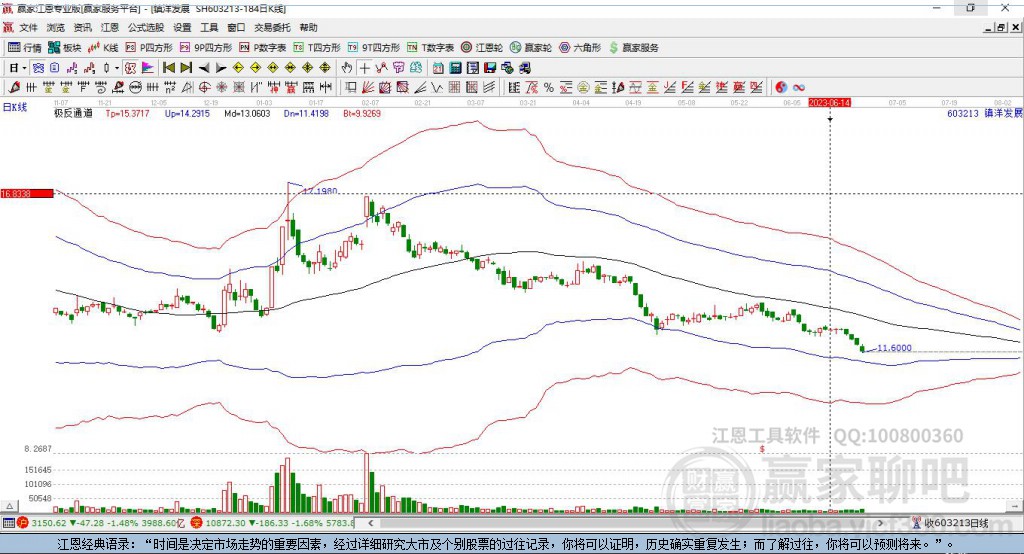Launch the 江恩轮 Gann wheel
The image size is (1024, 554).
pyautogui.click(x=482, y=48)
